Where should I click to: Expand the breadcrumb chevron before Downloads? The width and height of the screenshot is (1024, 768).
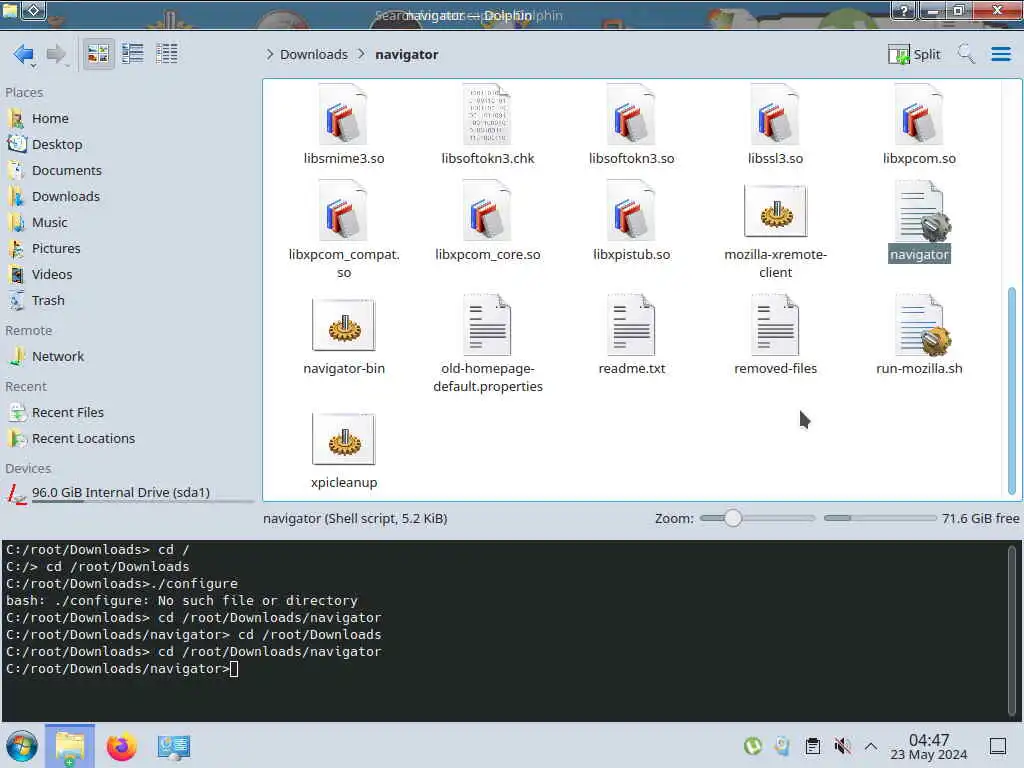(x=269, y=54)
